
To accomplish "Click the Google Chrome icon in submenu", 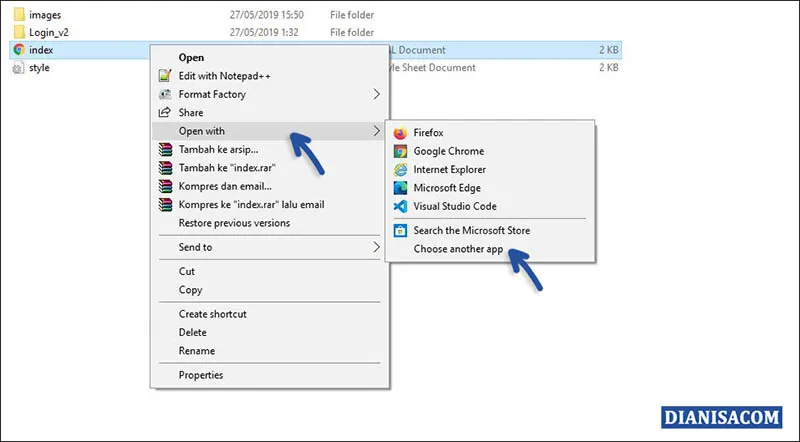I will (401, 151).
